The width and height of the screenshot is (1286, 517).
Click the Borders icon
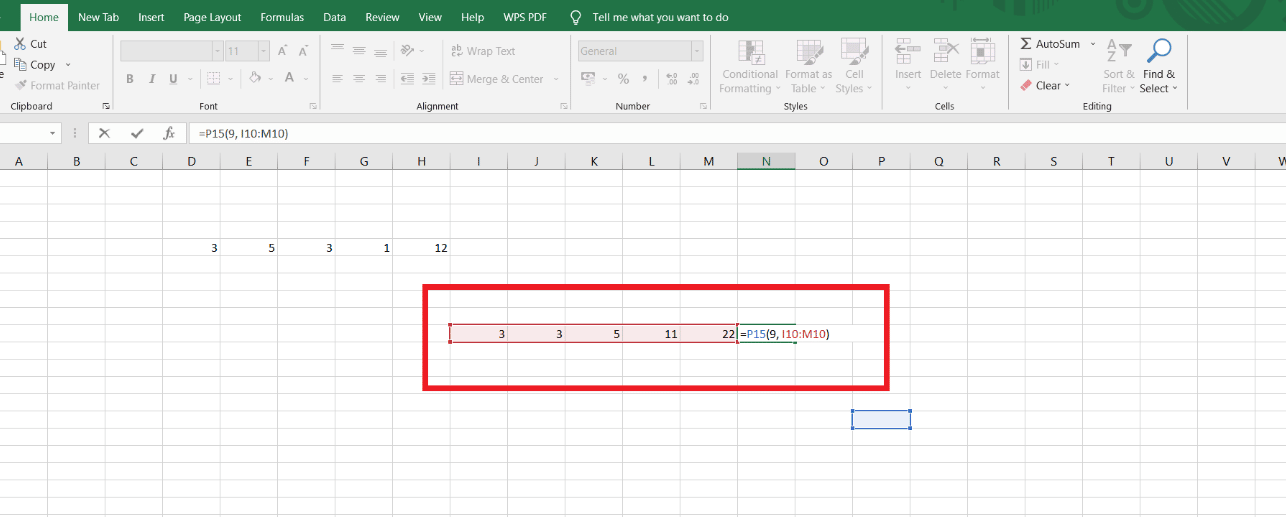click(211, 79)
